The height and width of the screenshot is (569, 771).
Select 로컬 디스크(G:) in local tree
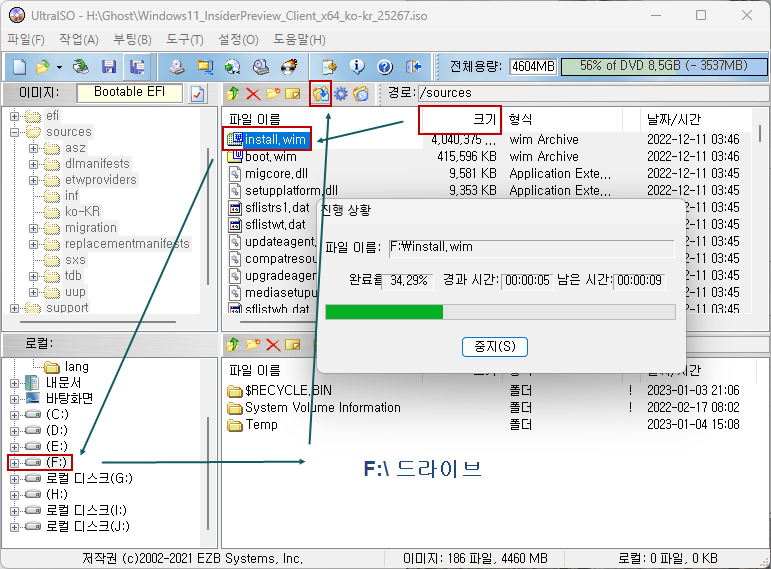(89, 478)
